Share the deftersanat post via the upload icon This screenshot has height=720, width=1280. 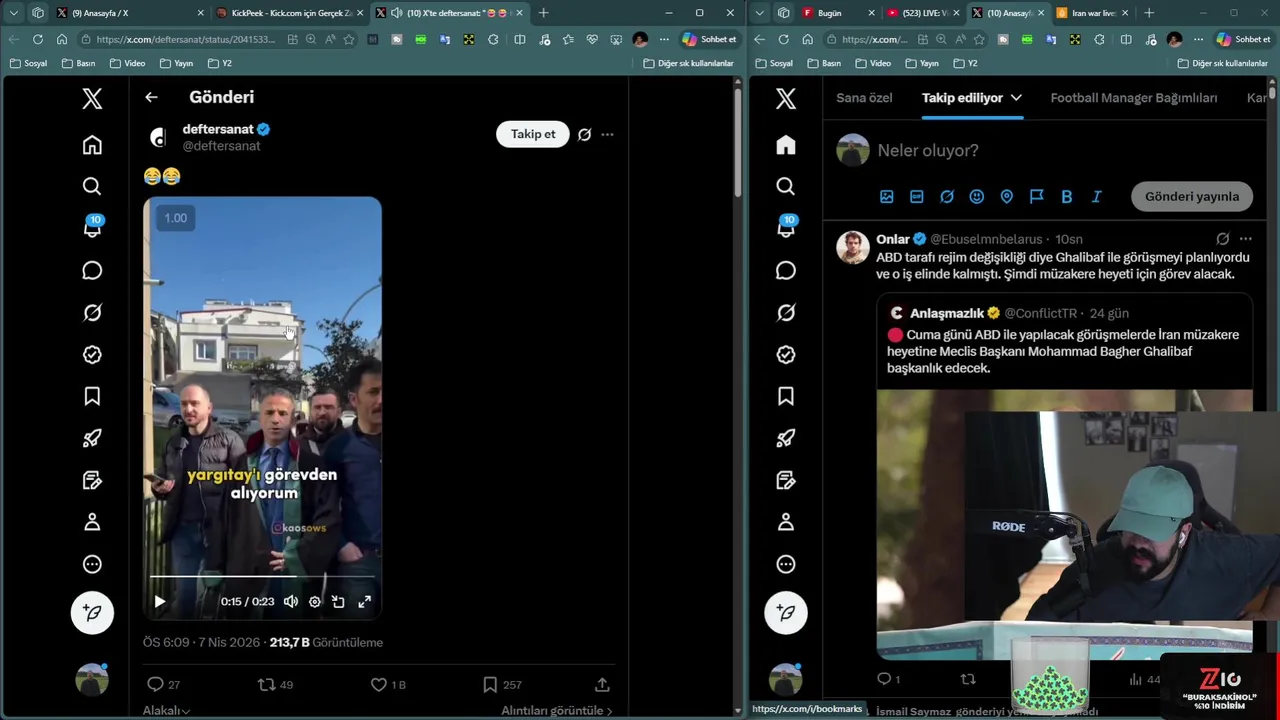pyautogui.click(x=602, y=684)
